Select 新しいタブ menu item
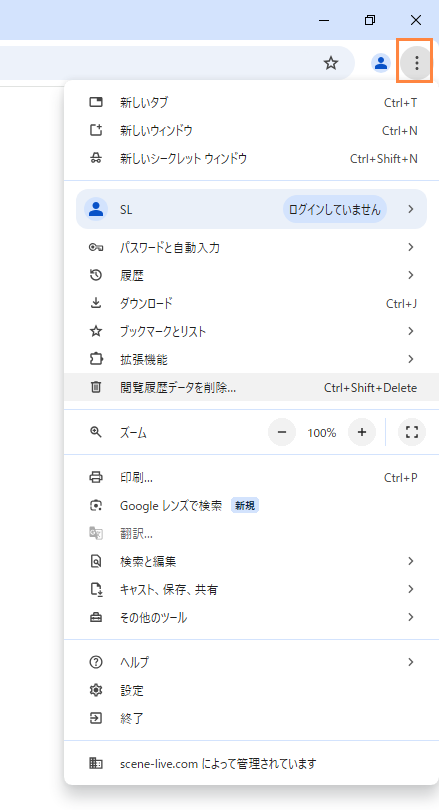This screenshot has width=439, height=810. point(252,102)
